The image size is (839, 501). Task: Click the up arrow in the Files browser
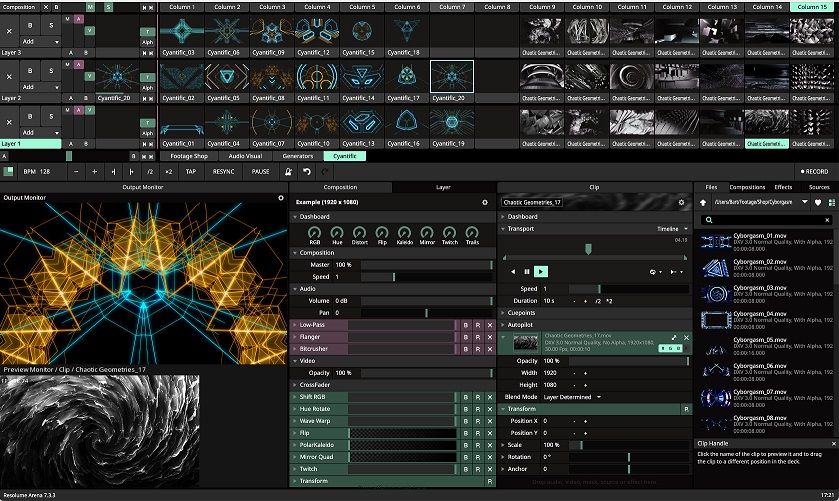point(703,202)
